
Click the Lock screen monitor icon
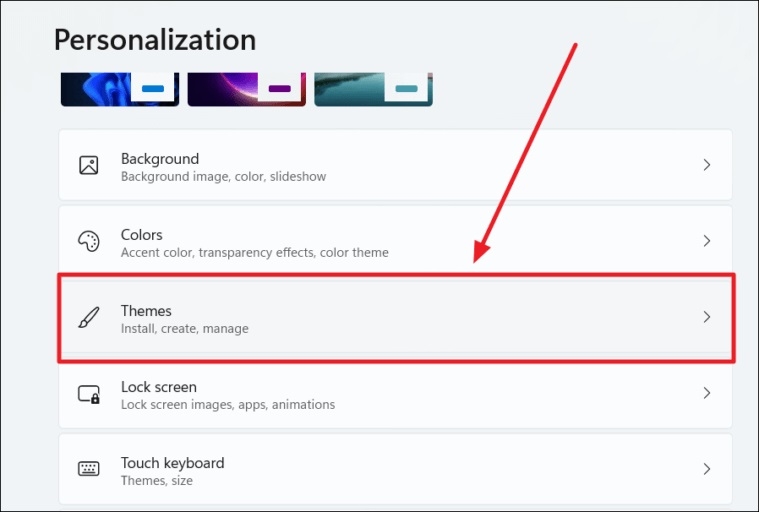tap(89, 394)
